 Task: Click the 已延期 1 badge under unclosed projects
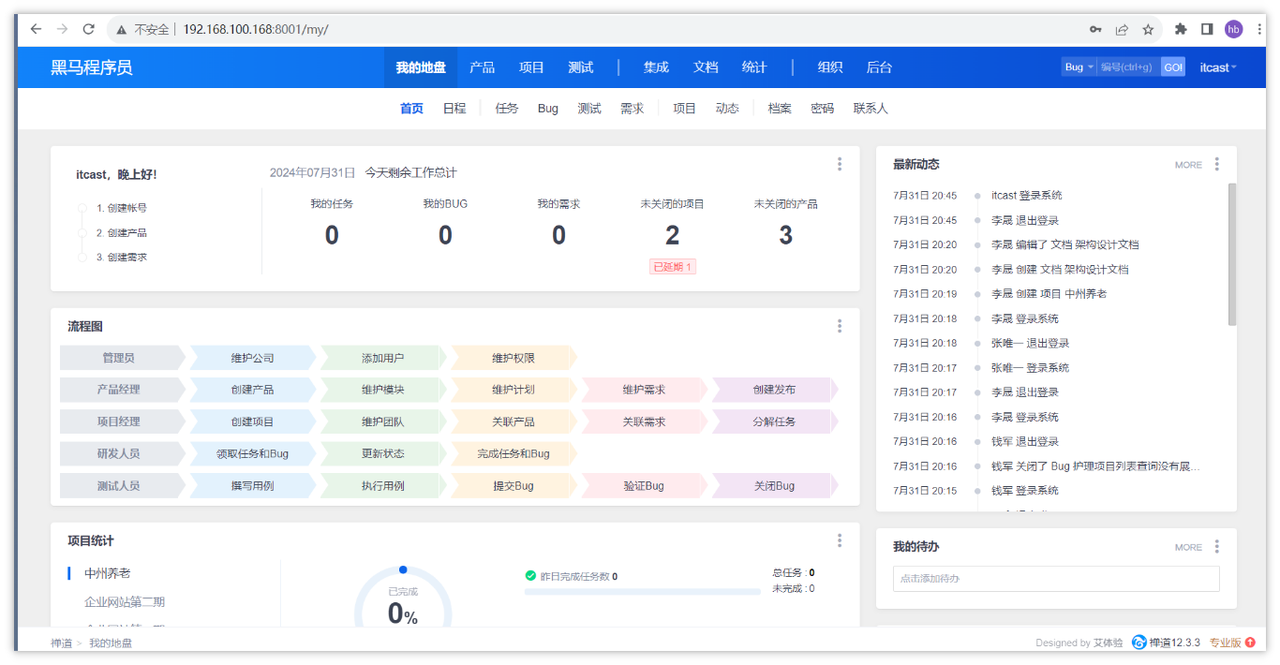coord(673,267)
